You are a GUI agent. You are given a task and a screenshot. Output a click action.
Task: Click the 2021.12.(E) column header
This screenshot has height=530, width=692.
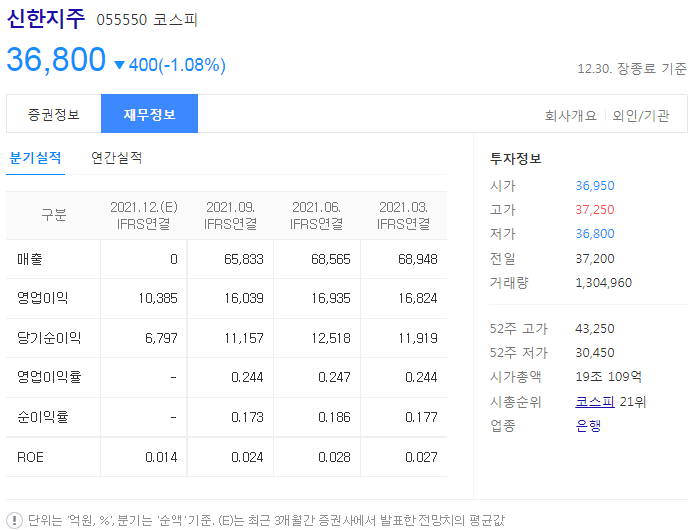pyautogui.click(x=143, y=215)
